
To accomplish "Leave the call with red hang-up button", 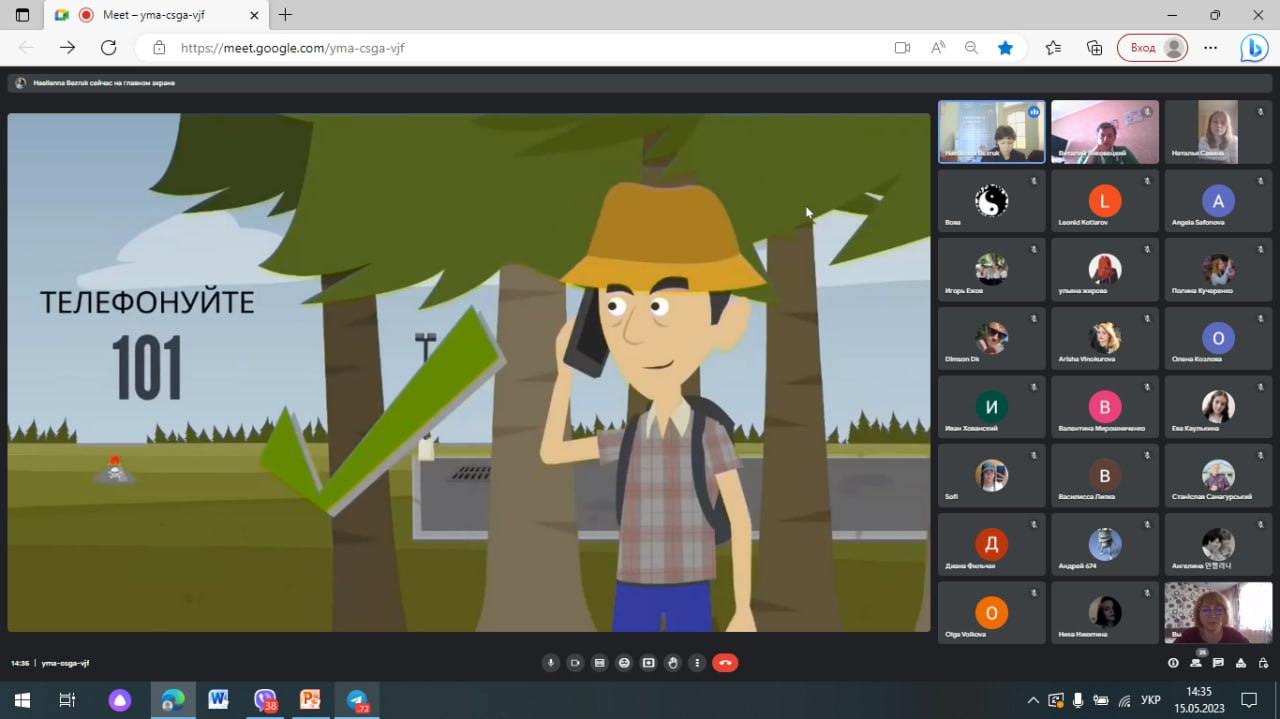I will coord(725,663).
